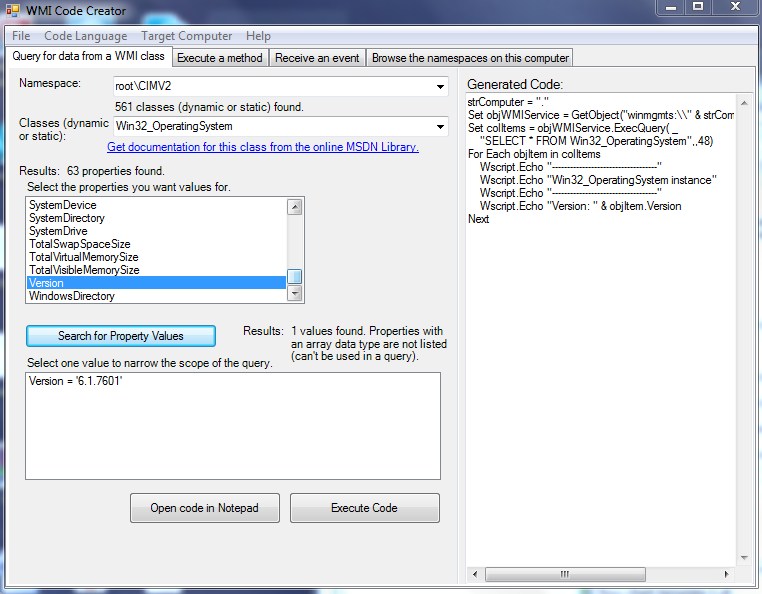The width and height of the screenshot is (762, 594).
Task: Click the generated code horizontal scrollbar thumb
Action: 565,574
